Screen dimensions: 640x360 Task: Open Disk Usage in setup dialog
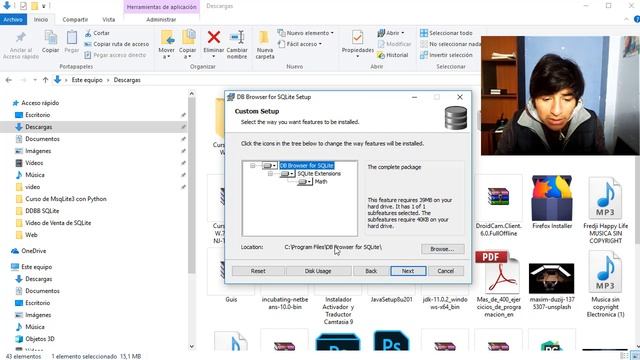[x=318, y=271]
